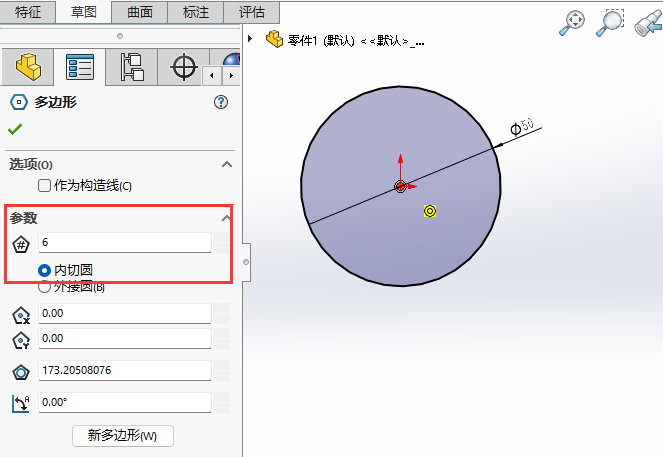
Task: Enable 作为构造线 checkbox
Action: [x=44, y=186]
